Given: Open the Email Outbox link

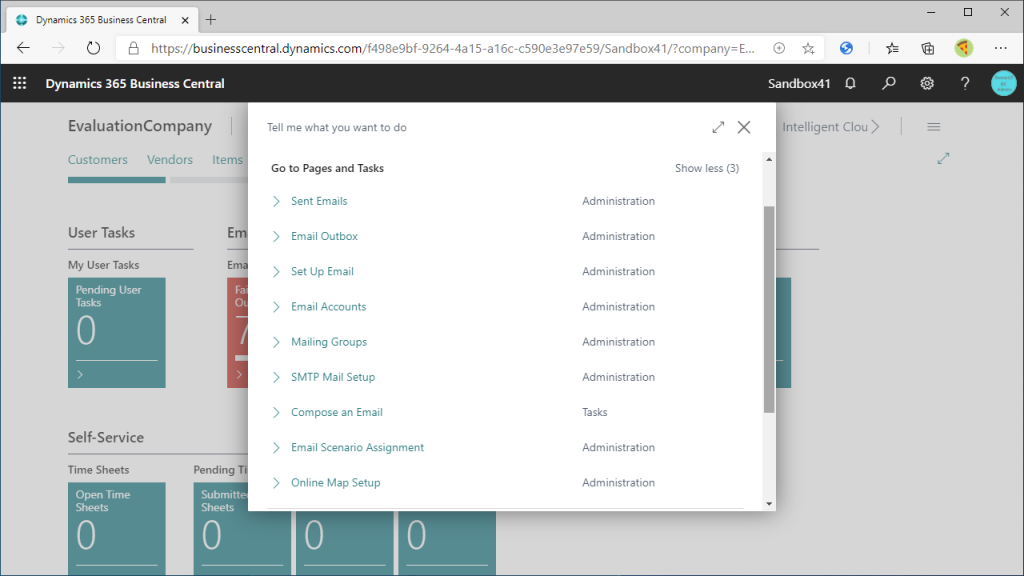Looking at the screenshot, I should (x=324, y=236).
